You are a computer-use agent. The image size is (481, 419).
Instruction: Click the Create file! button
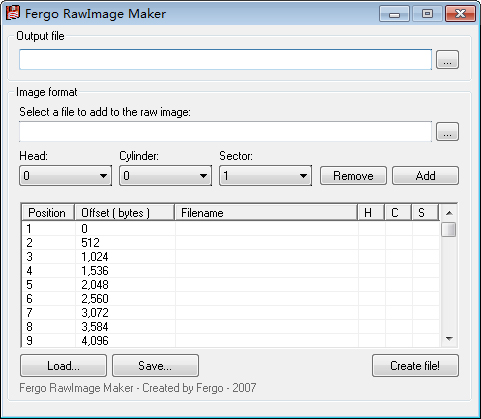pyautogui.click(x=415, y=366)
